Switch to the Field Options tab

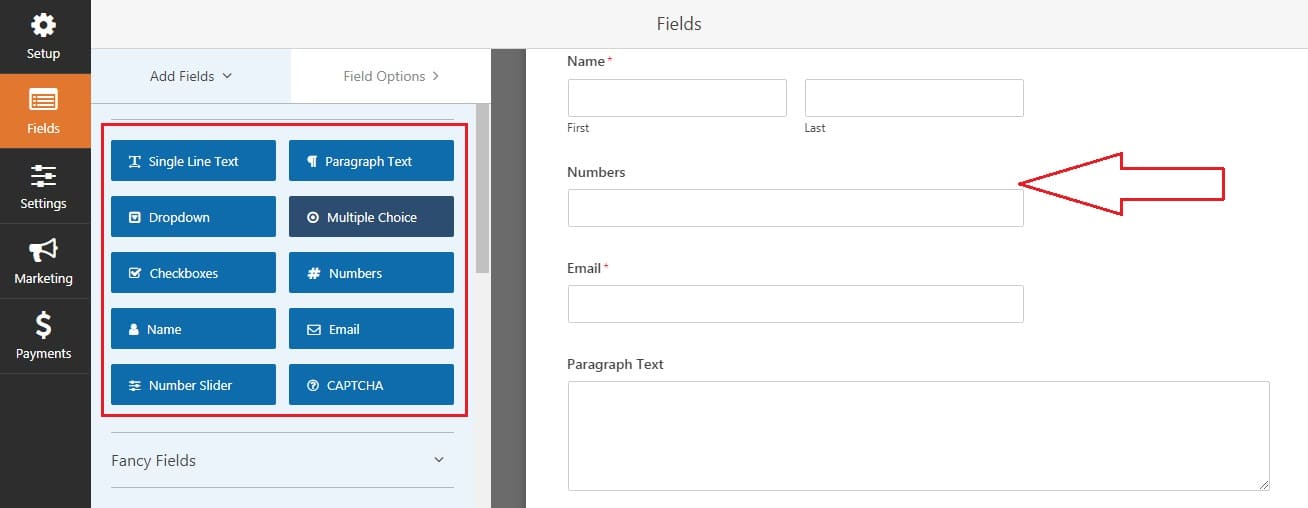[391, 76]
